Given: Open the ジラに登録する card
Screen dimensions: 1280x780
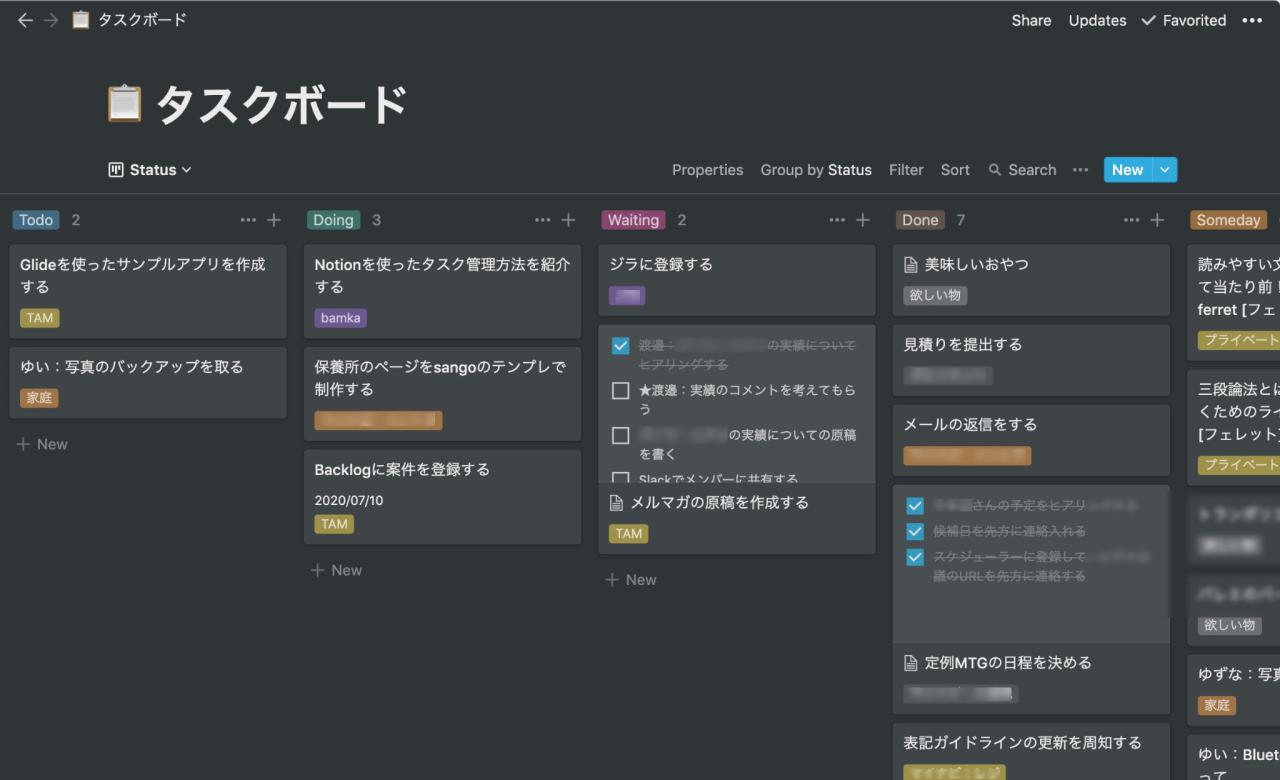Looking at the screenshot, I should click(x=737, y=281).
